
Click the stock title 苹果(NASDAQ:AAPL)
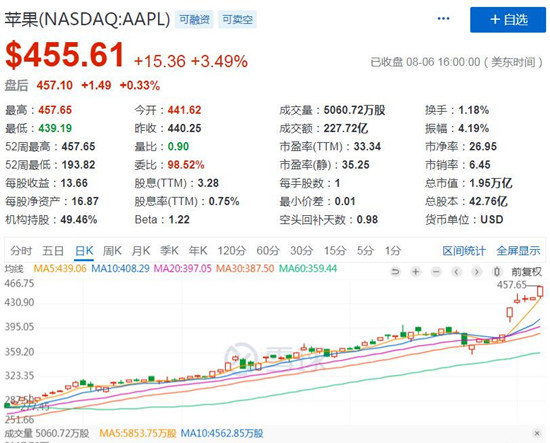point(87,19)
